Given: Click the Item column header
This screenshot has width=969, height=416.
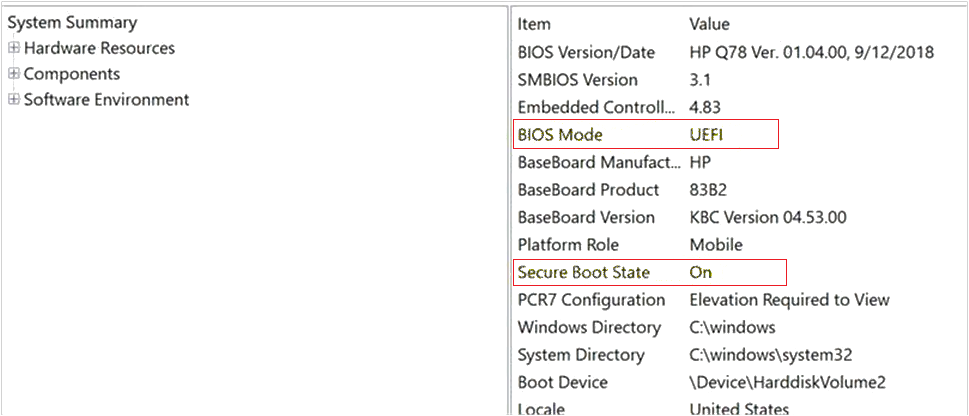Looking at the screenshot, I should [534, 24].
